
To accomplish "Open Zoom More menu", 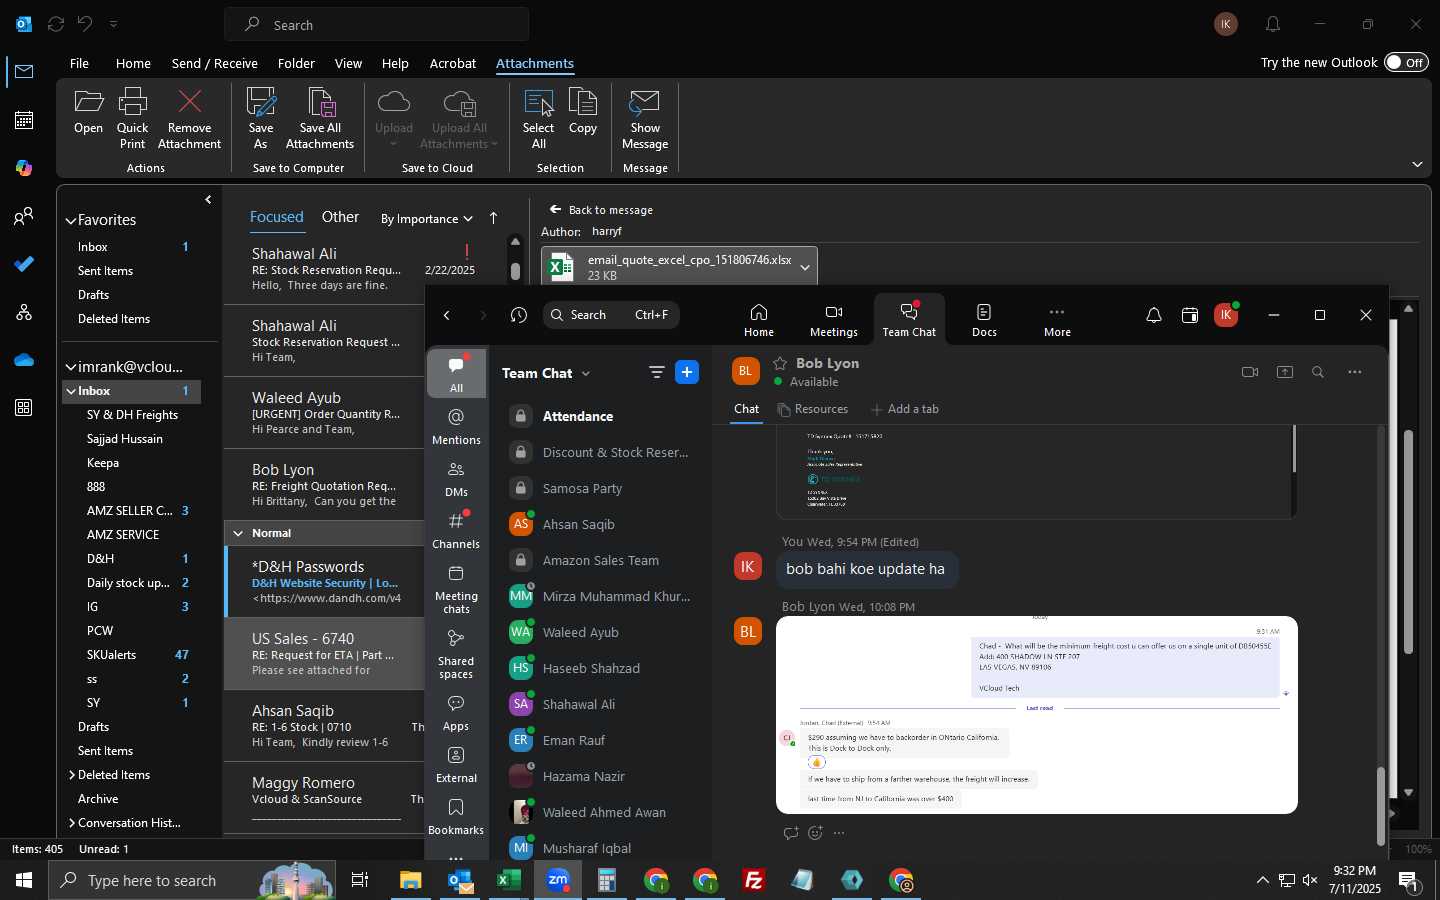I will [1057, 320].
